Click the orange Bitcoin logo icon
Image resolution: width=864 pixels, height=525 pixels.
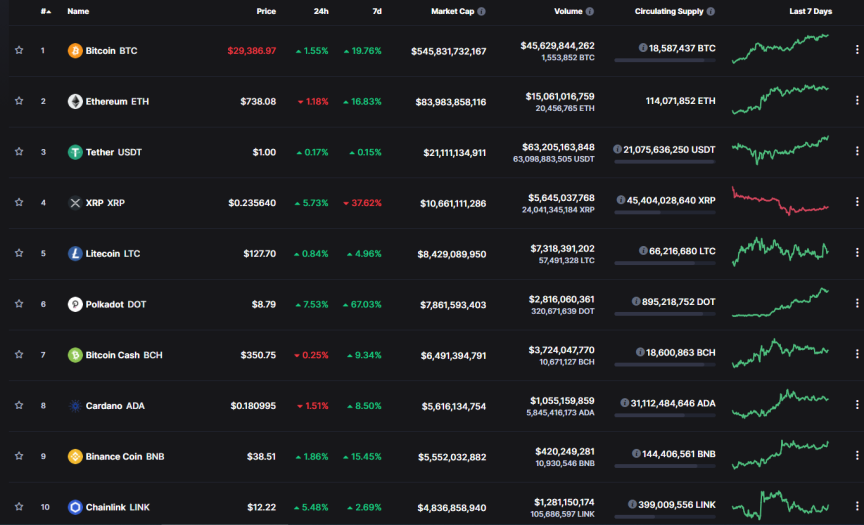tap(75, 51)
